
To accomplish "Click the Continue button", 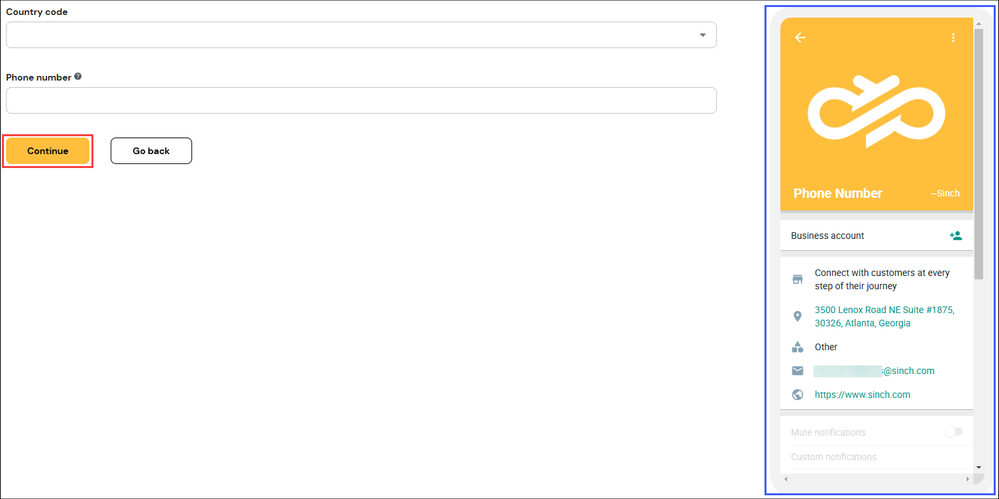I will pyautogui.click(x=48, y=151).
